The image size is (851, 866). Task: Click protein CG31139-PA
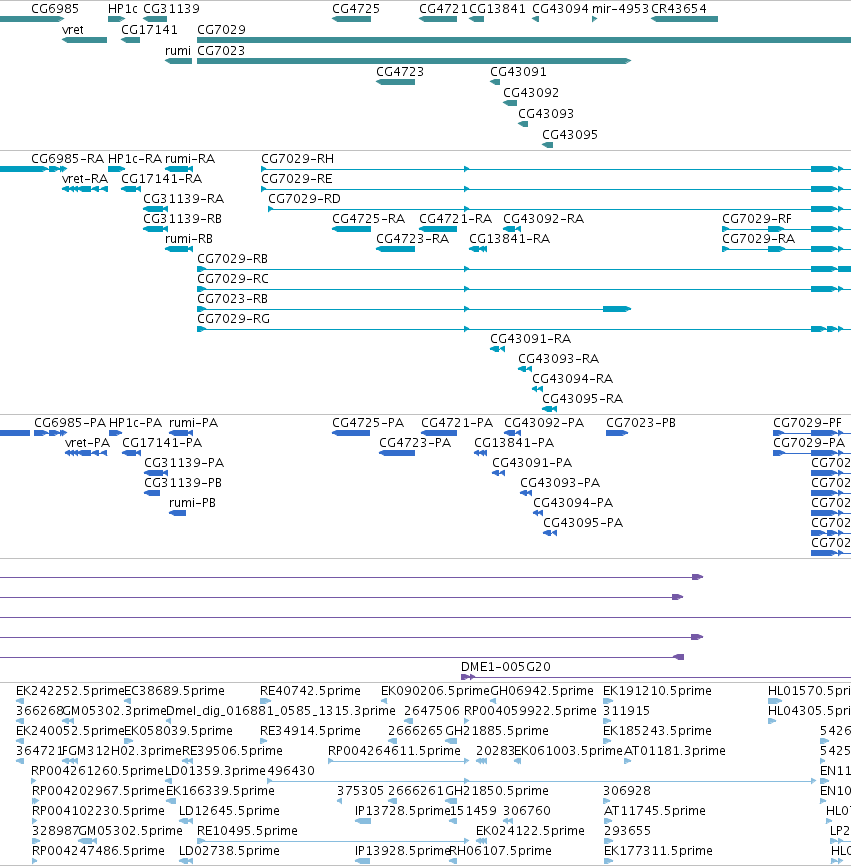click(184, 463)
